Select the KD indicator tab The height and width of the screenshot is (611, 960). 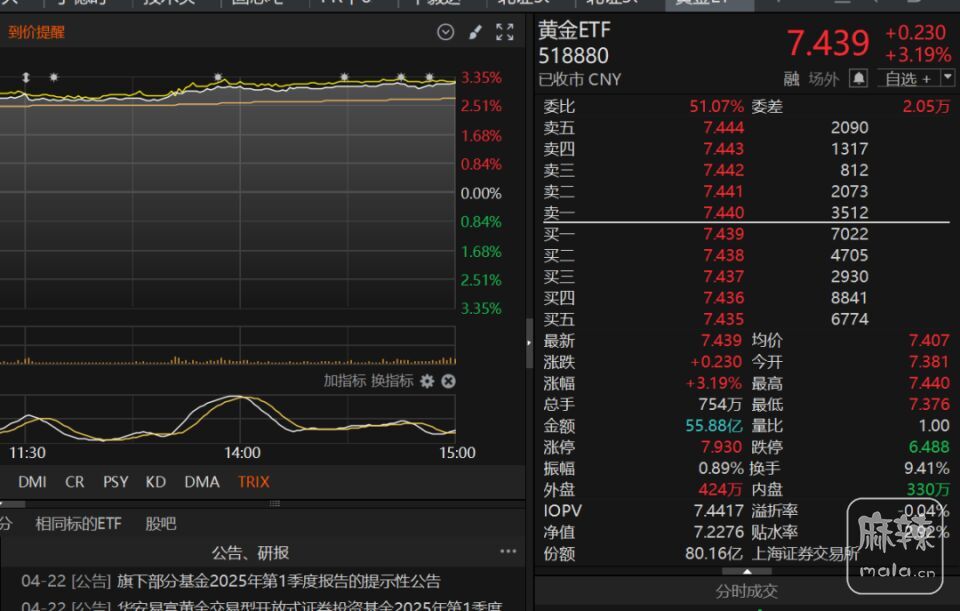155,482
